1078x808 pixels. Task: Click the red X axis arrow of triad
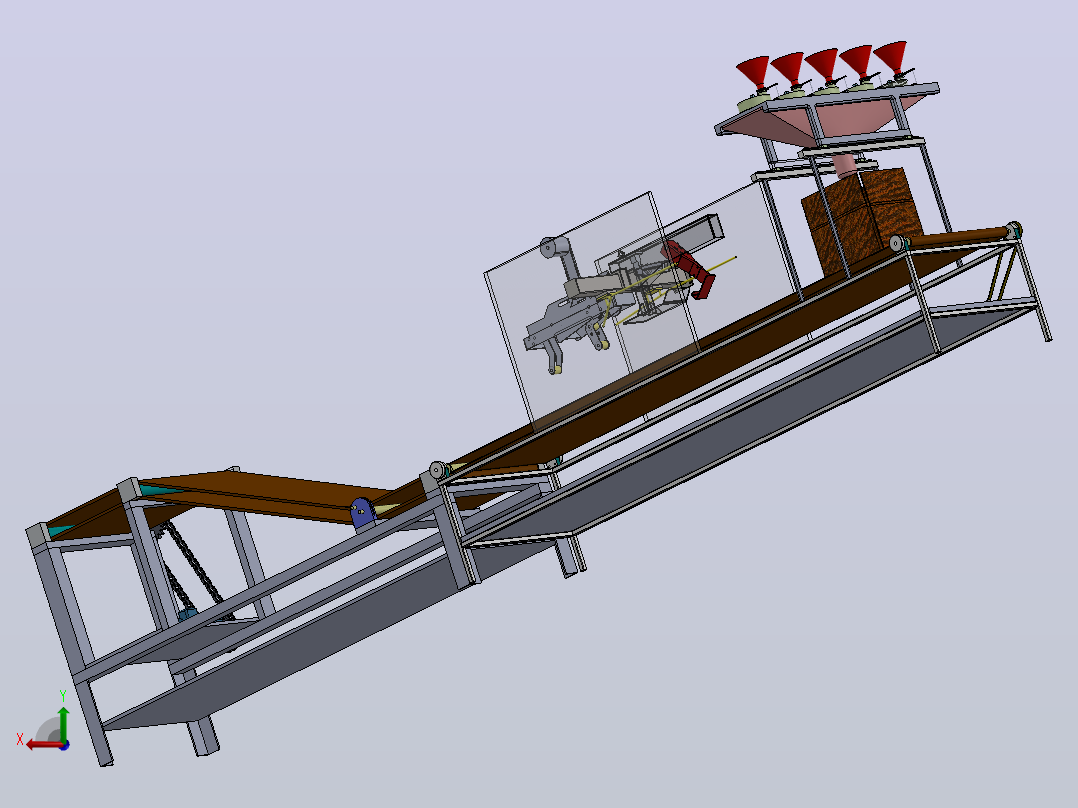pos(43,745)
